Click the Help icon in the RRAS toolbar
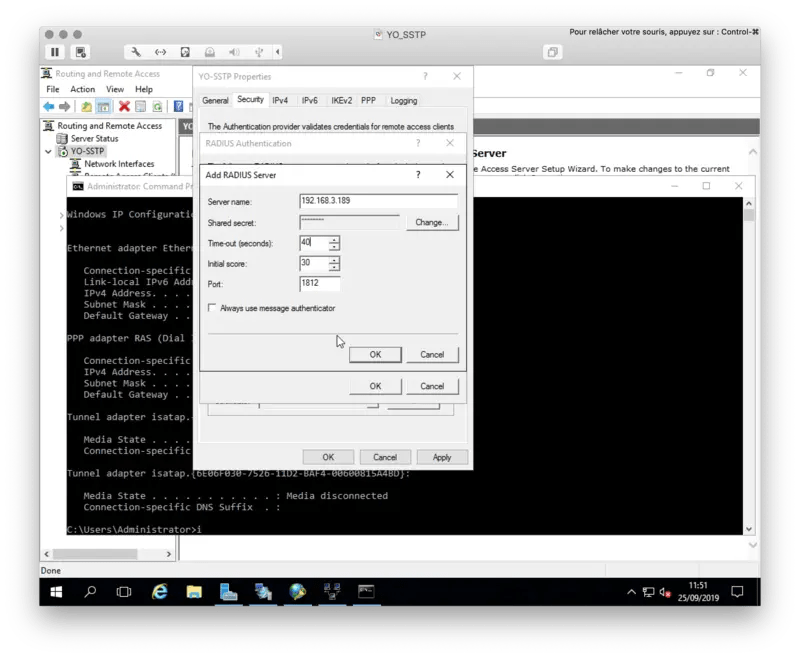This screenshot has width=800, height=658. point(178,105)
